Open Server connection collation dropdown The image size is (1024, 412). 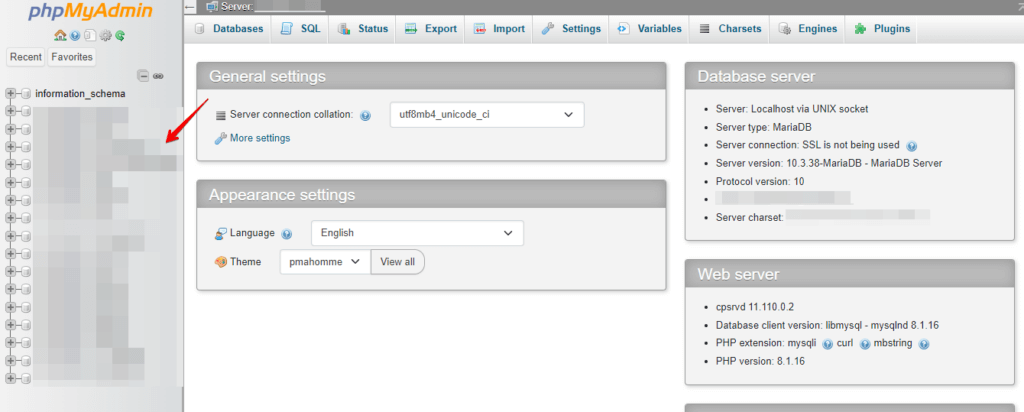coord(487,114)
